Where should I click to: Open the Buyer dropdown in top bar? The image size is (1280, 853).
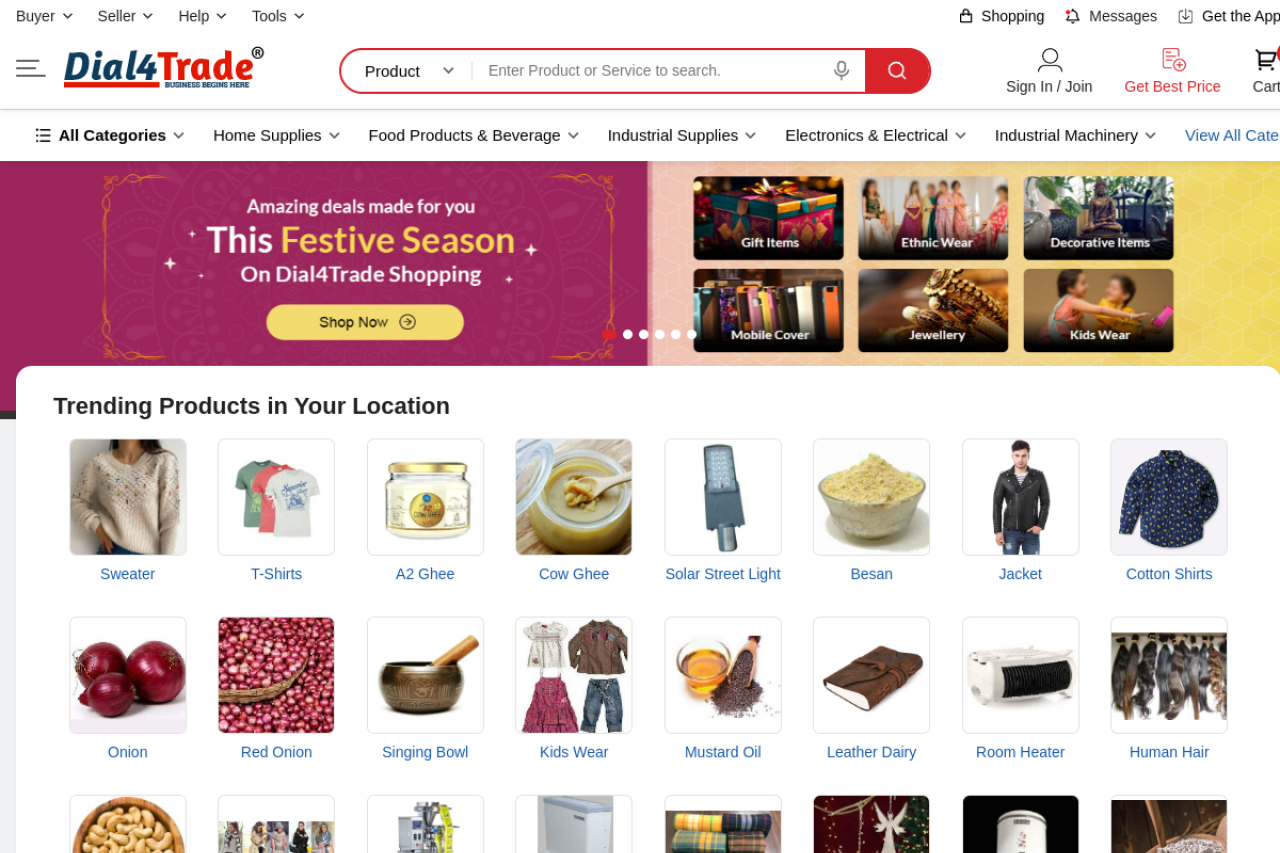click(45, 16)
